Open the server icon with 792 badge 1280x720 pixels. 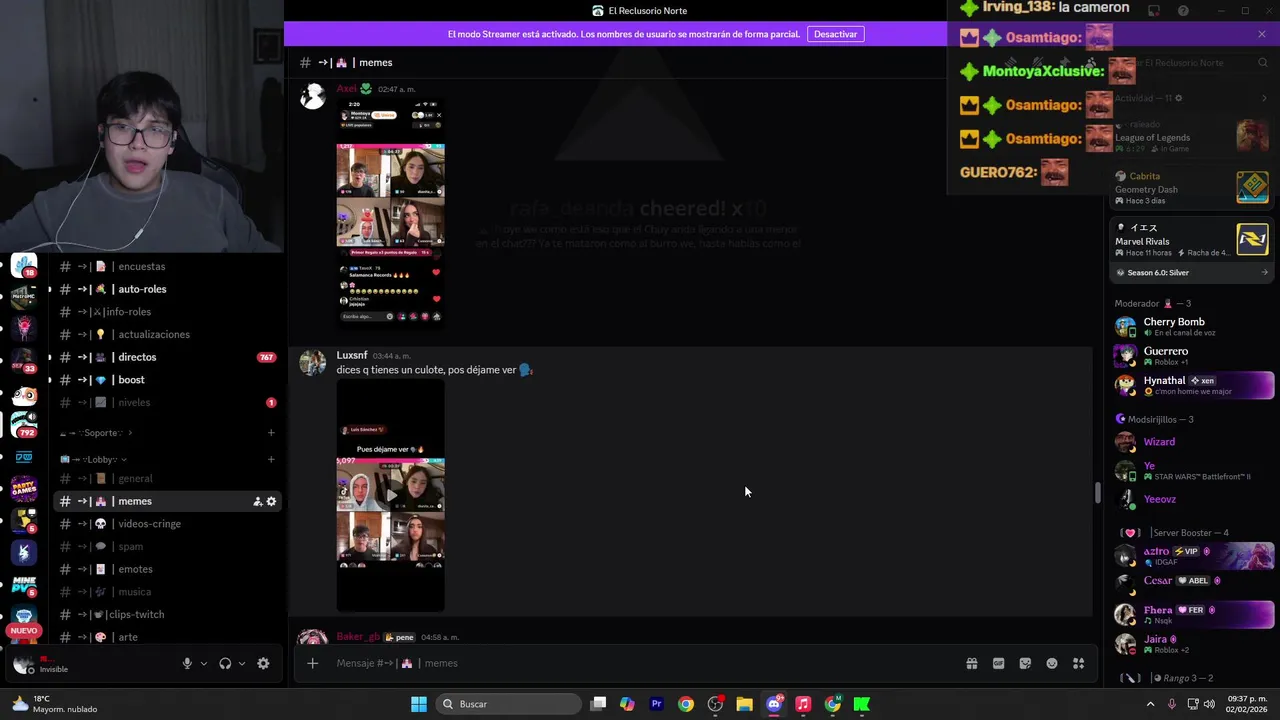24,424
